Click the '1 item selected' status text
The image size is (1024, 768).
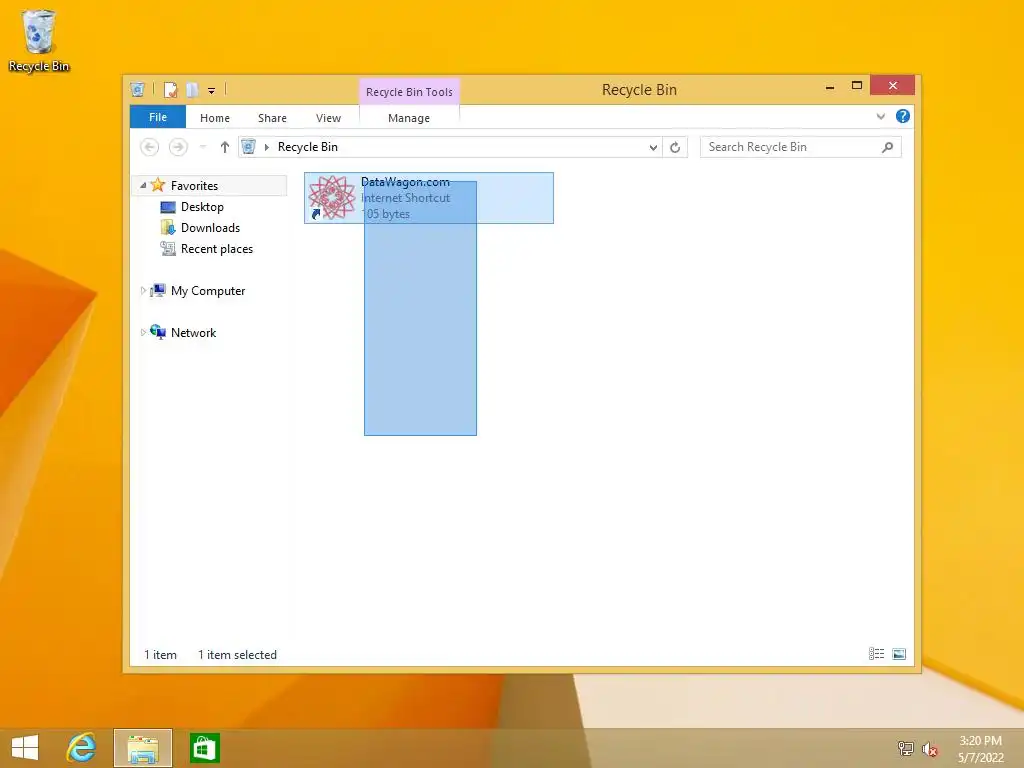pyautogui.click(x=237, y=654)
